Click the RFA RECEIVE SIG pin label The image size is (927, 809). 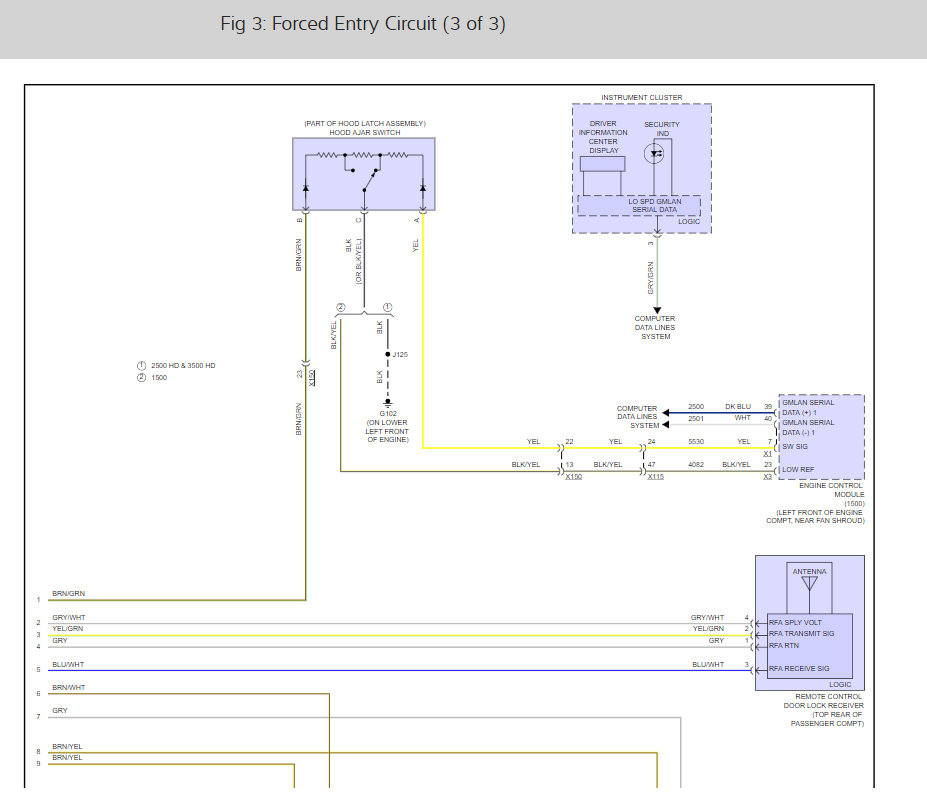(x=799, y=668)
